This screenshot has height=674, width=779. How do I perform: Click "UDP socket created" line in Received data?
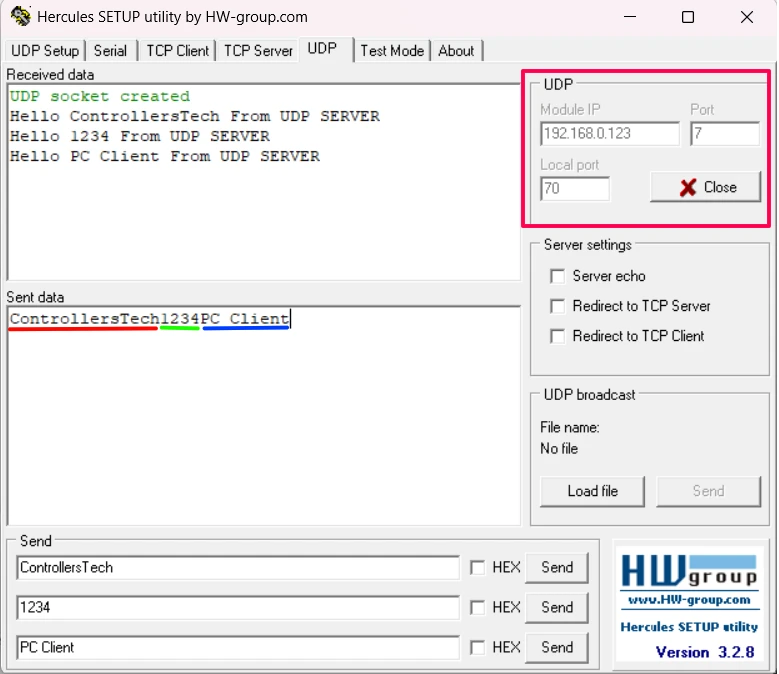click(x=100, y=96)
